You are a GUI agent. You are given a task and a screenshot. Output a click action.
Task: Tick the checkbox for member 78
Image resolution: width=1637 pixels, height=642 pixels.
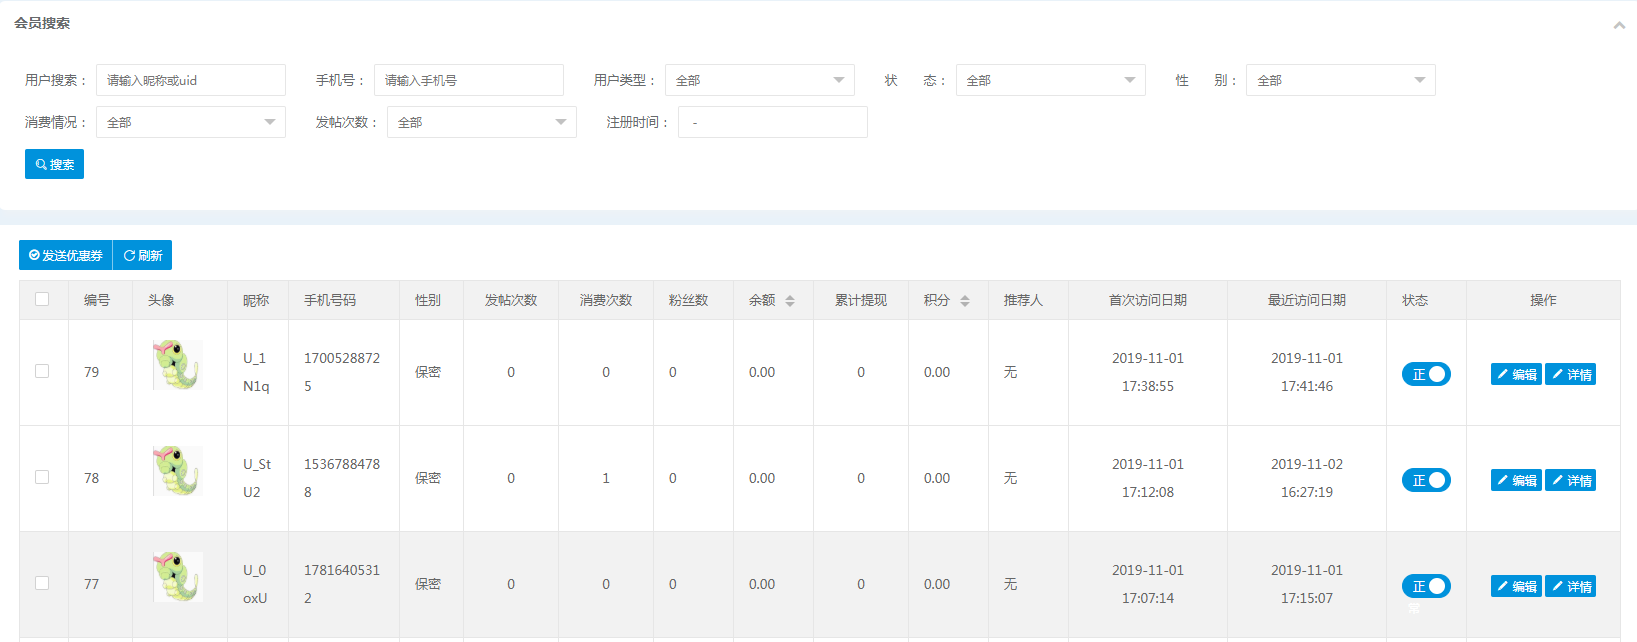(42, 477)
